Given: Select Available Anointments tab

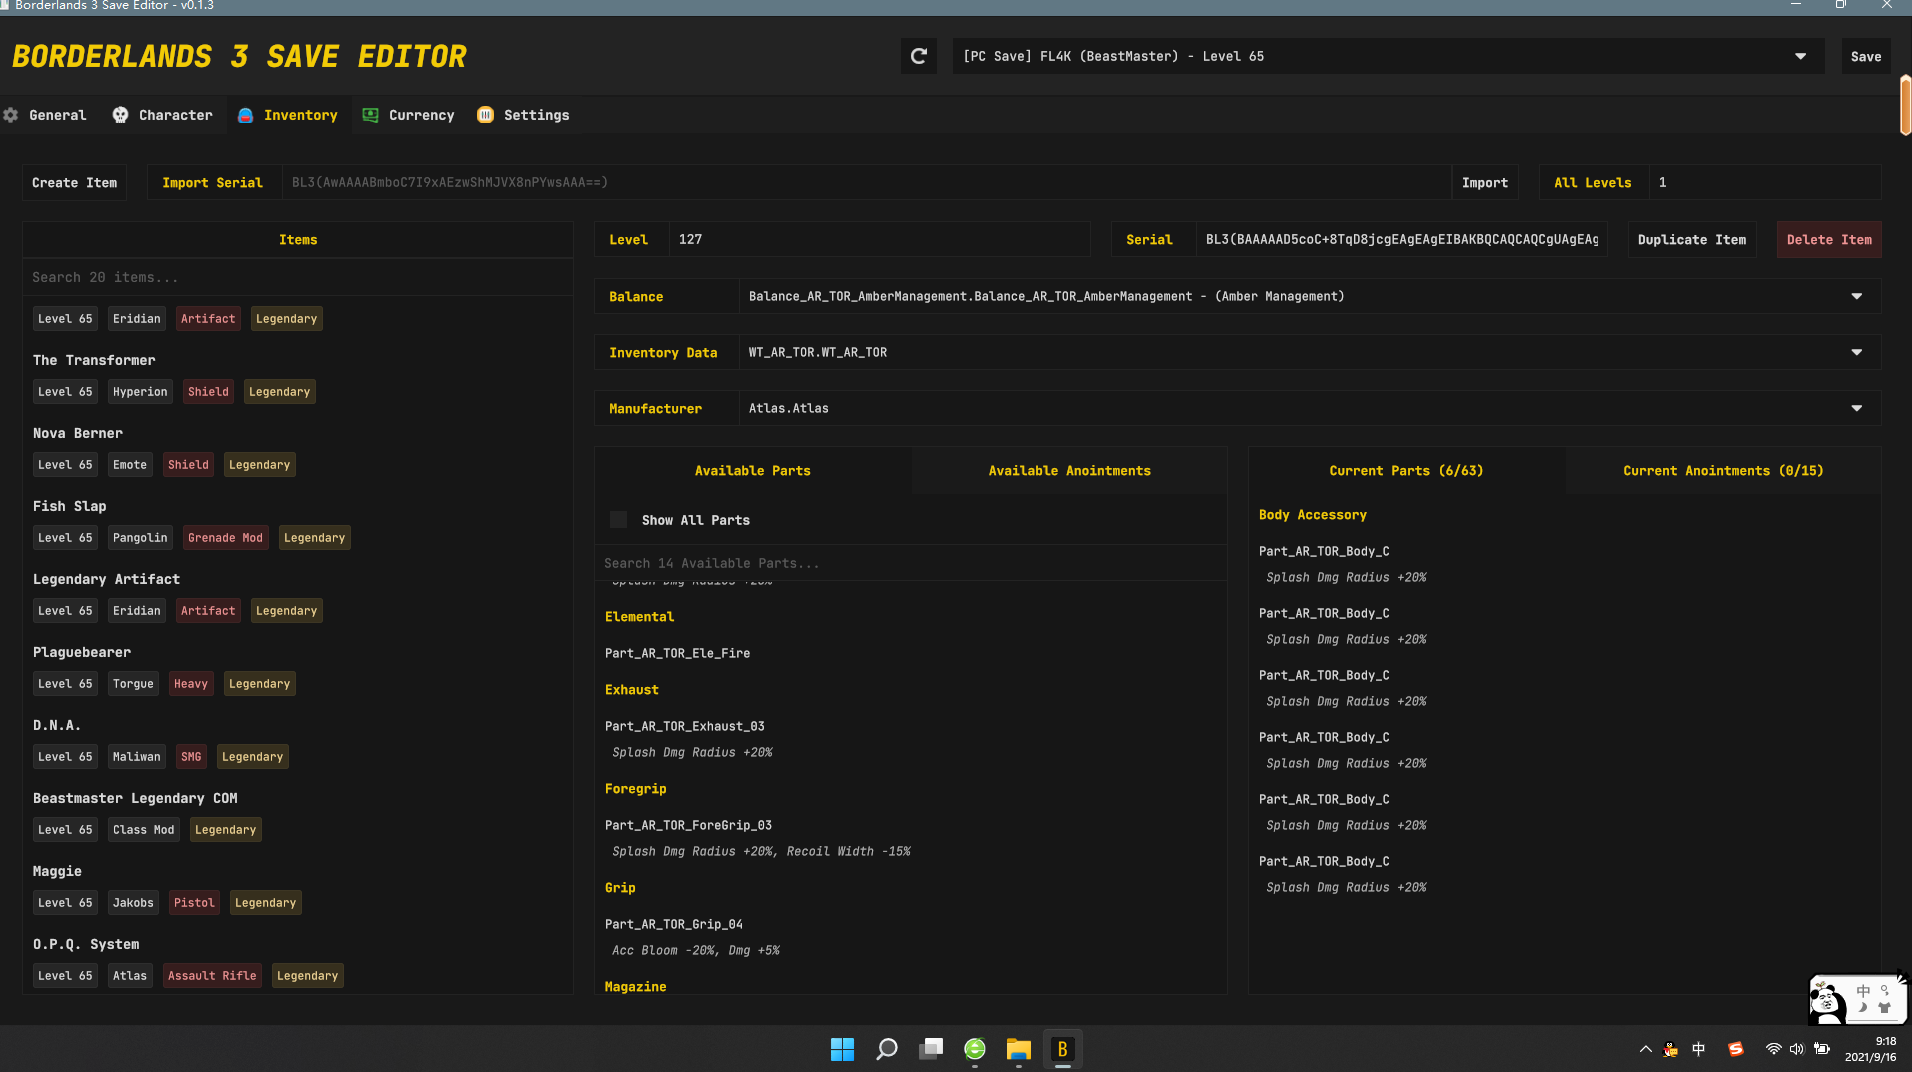Looking at the screenshot, I should pos(1069,470).
